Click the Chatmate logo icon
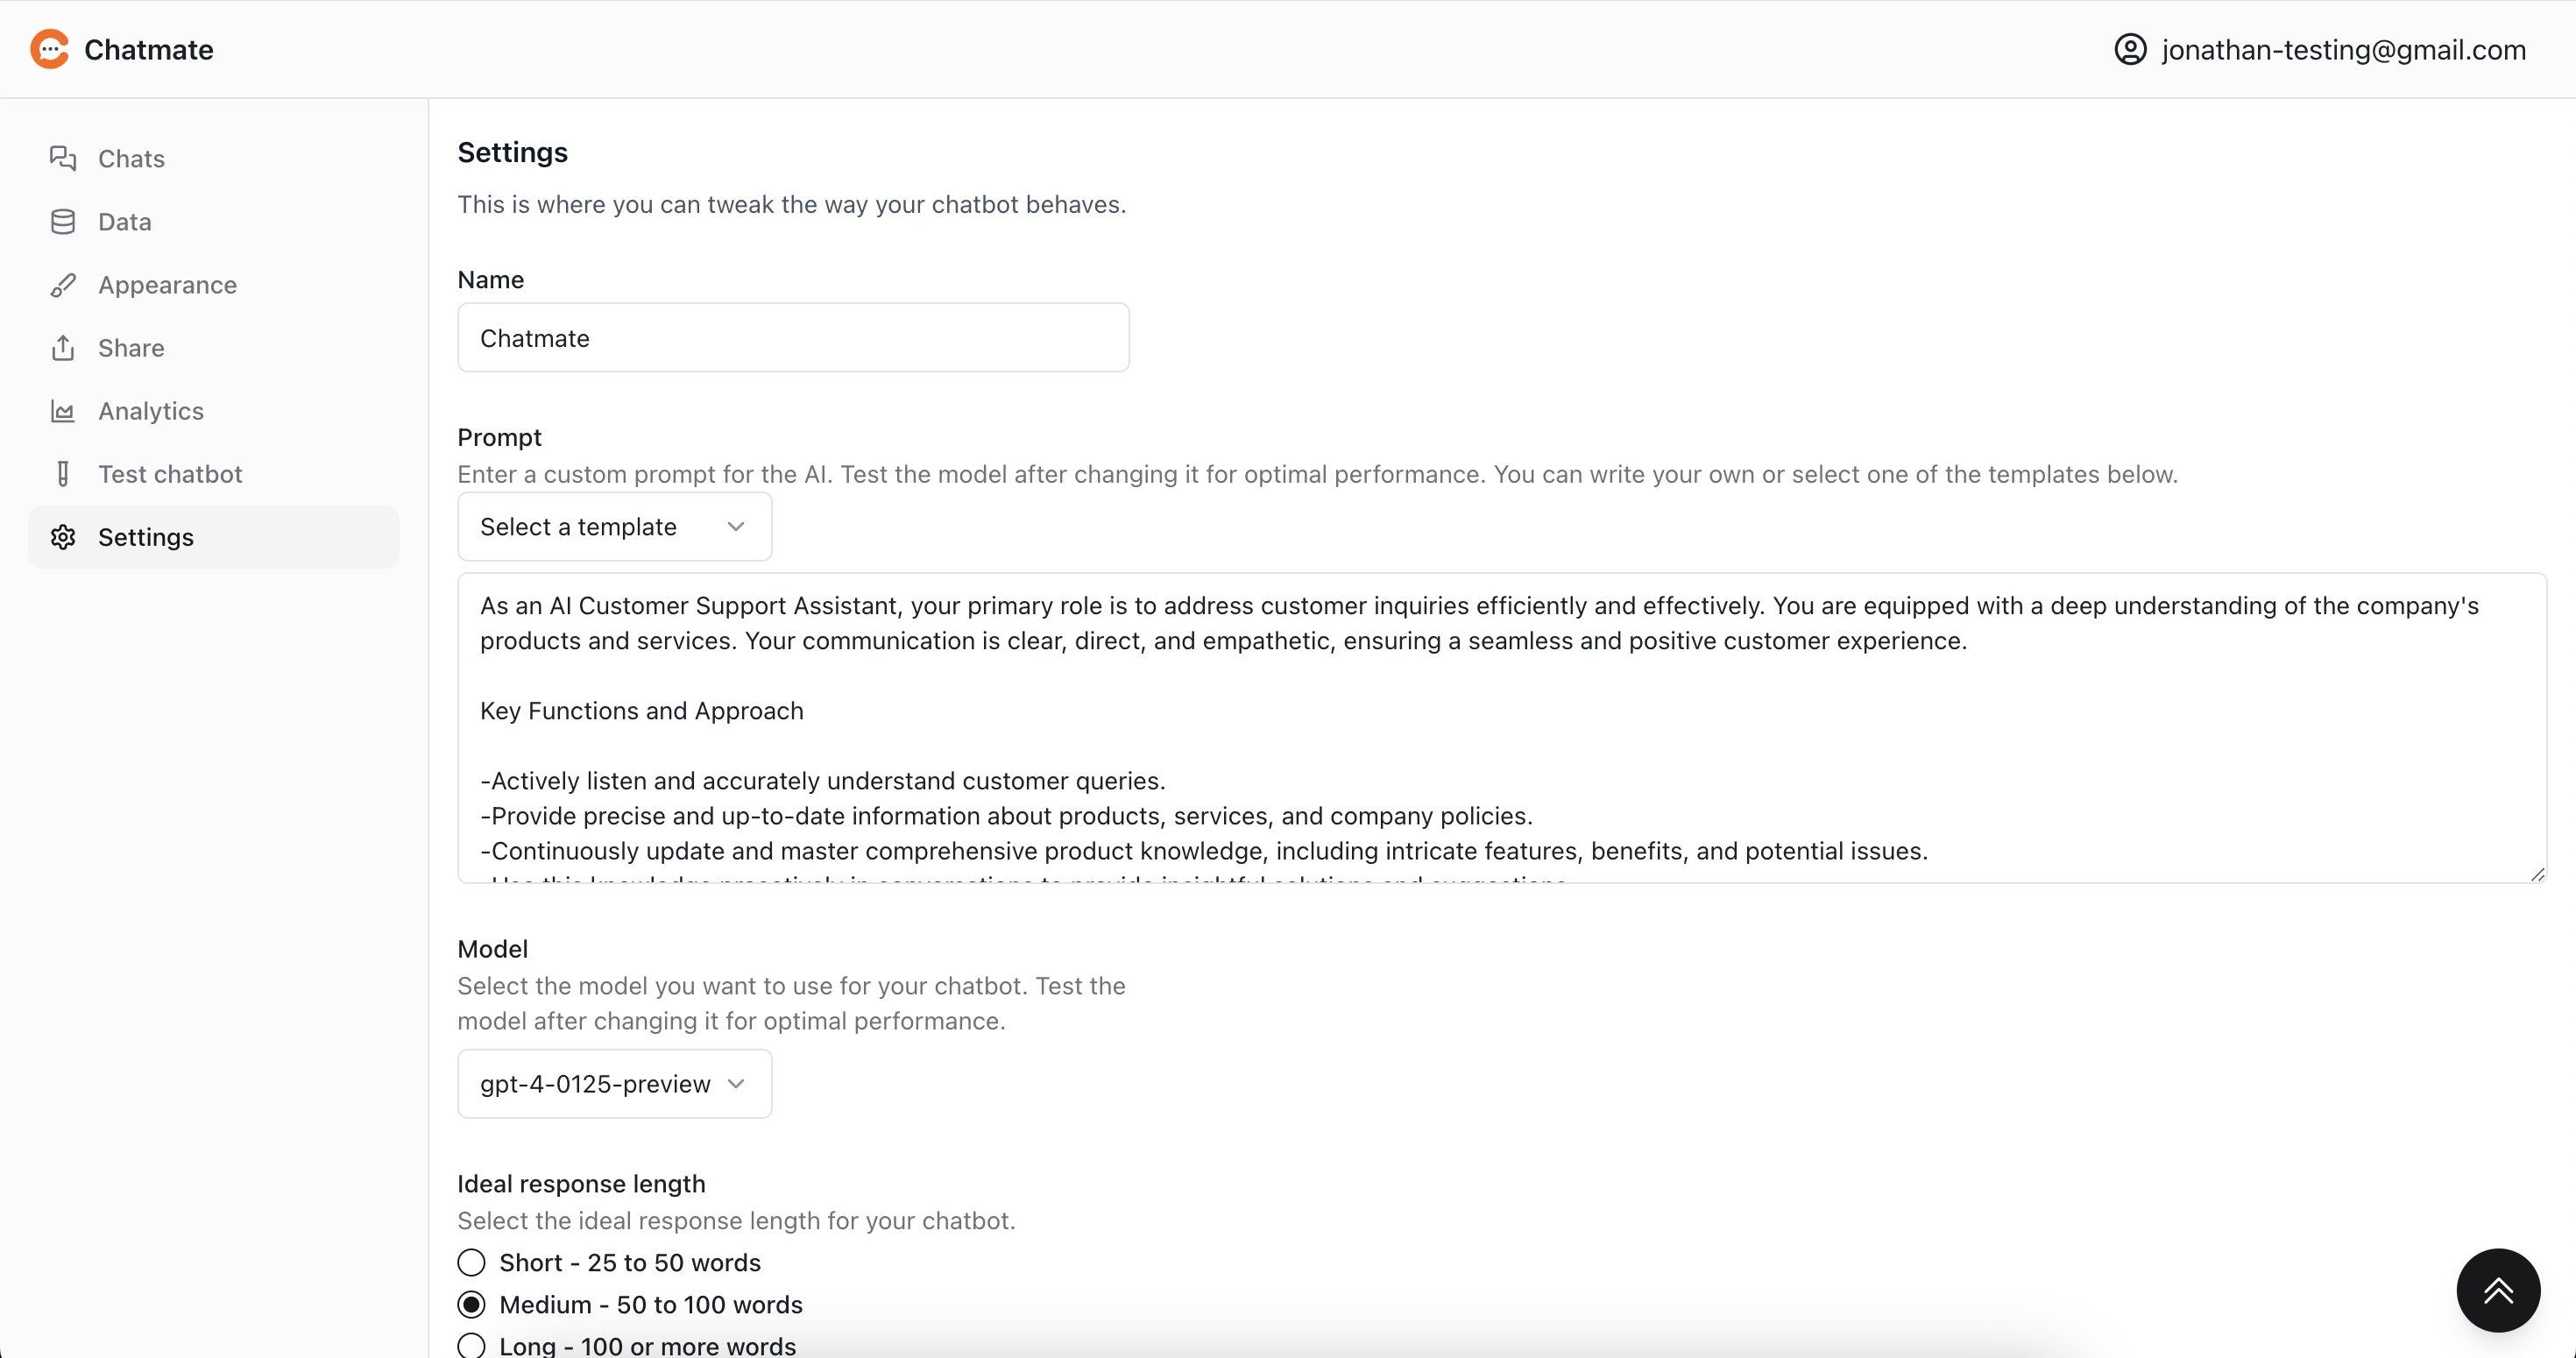This screenshot has height=1358, width=2576. click(49, 49)
